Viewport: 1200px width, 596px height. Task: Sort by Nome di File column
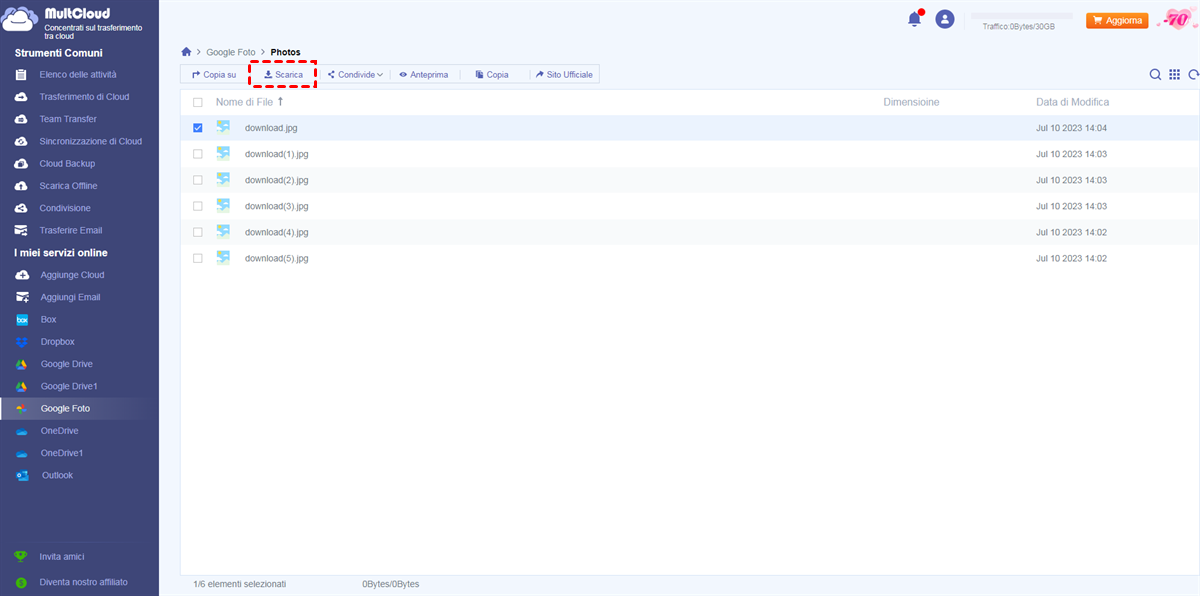[244, 102]
